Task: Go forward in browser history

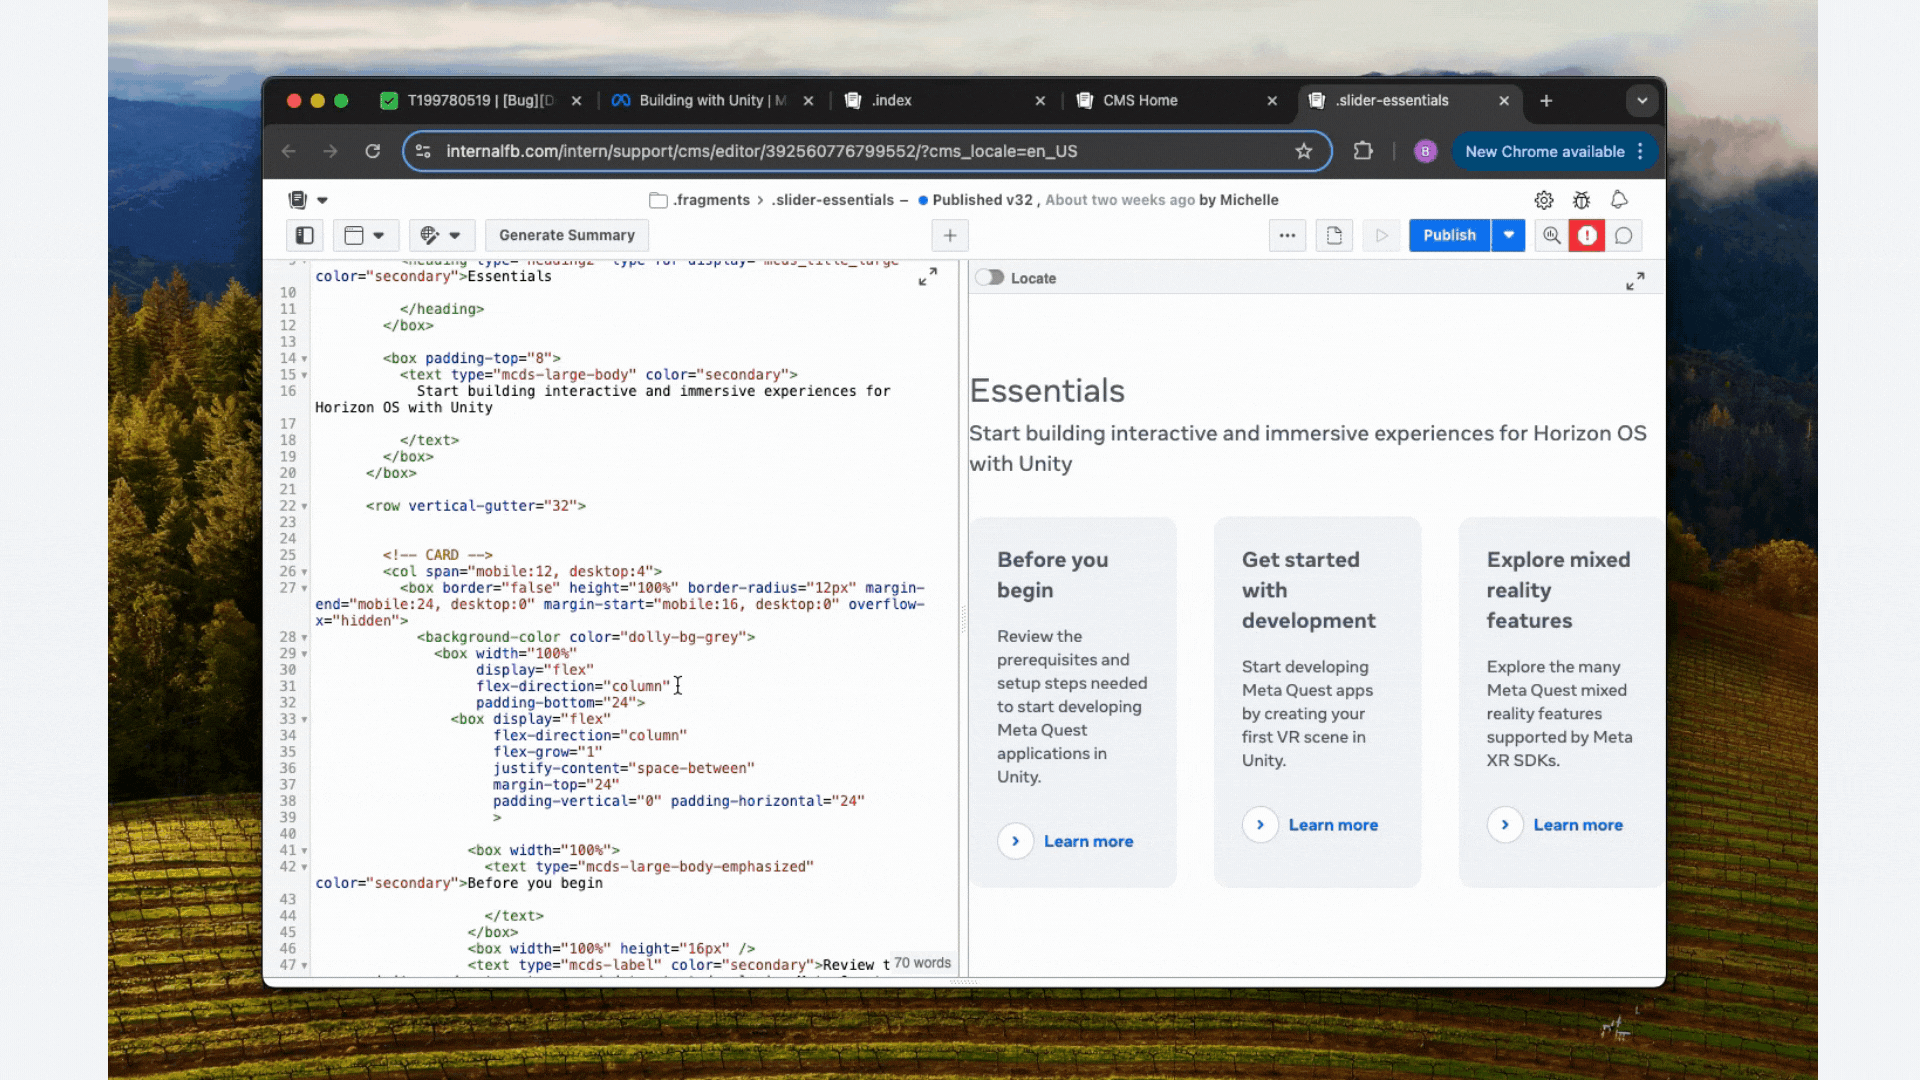Action: [330, 151]
